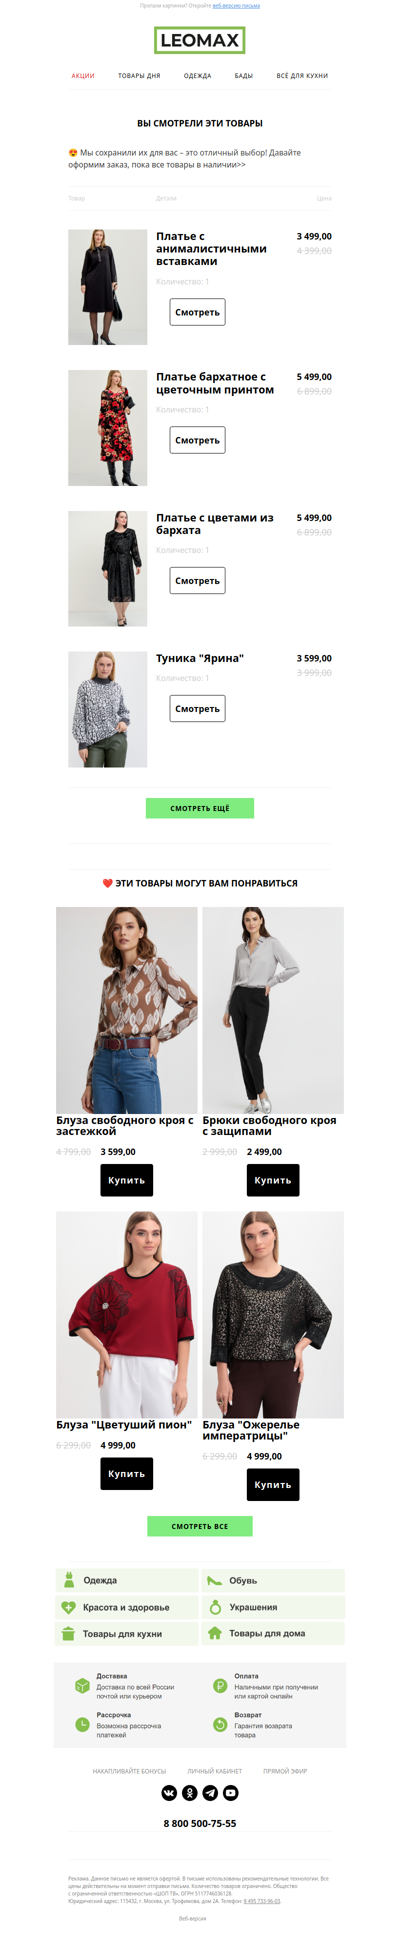The width and height of the screenshot is (400, 1943).
Task: Open the веб-версия письма link at top
Action: (x=236, y=6)
